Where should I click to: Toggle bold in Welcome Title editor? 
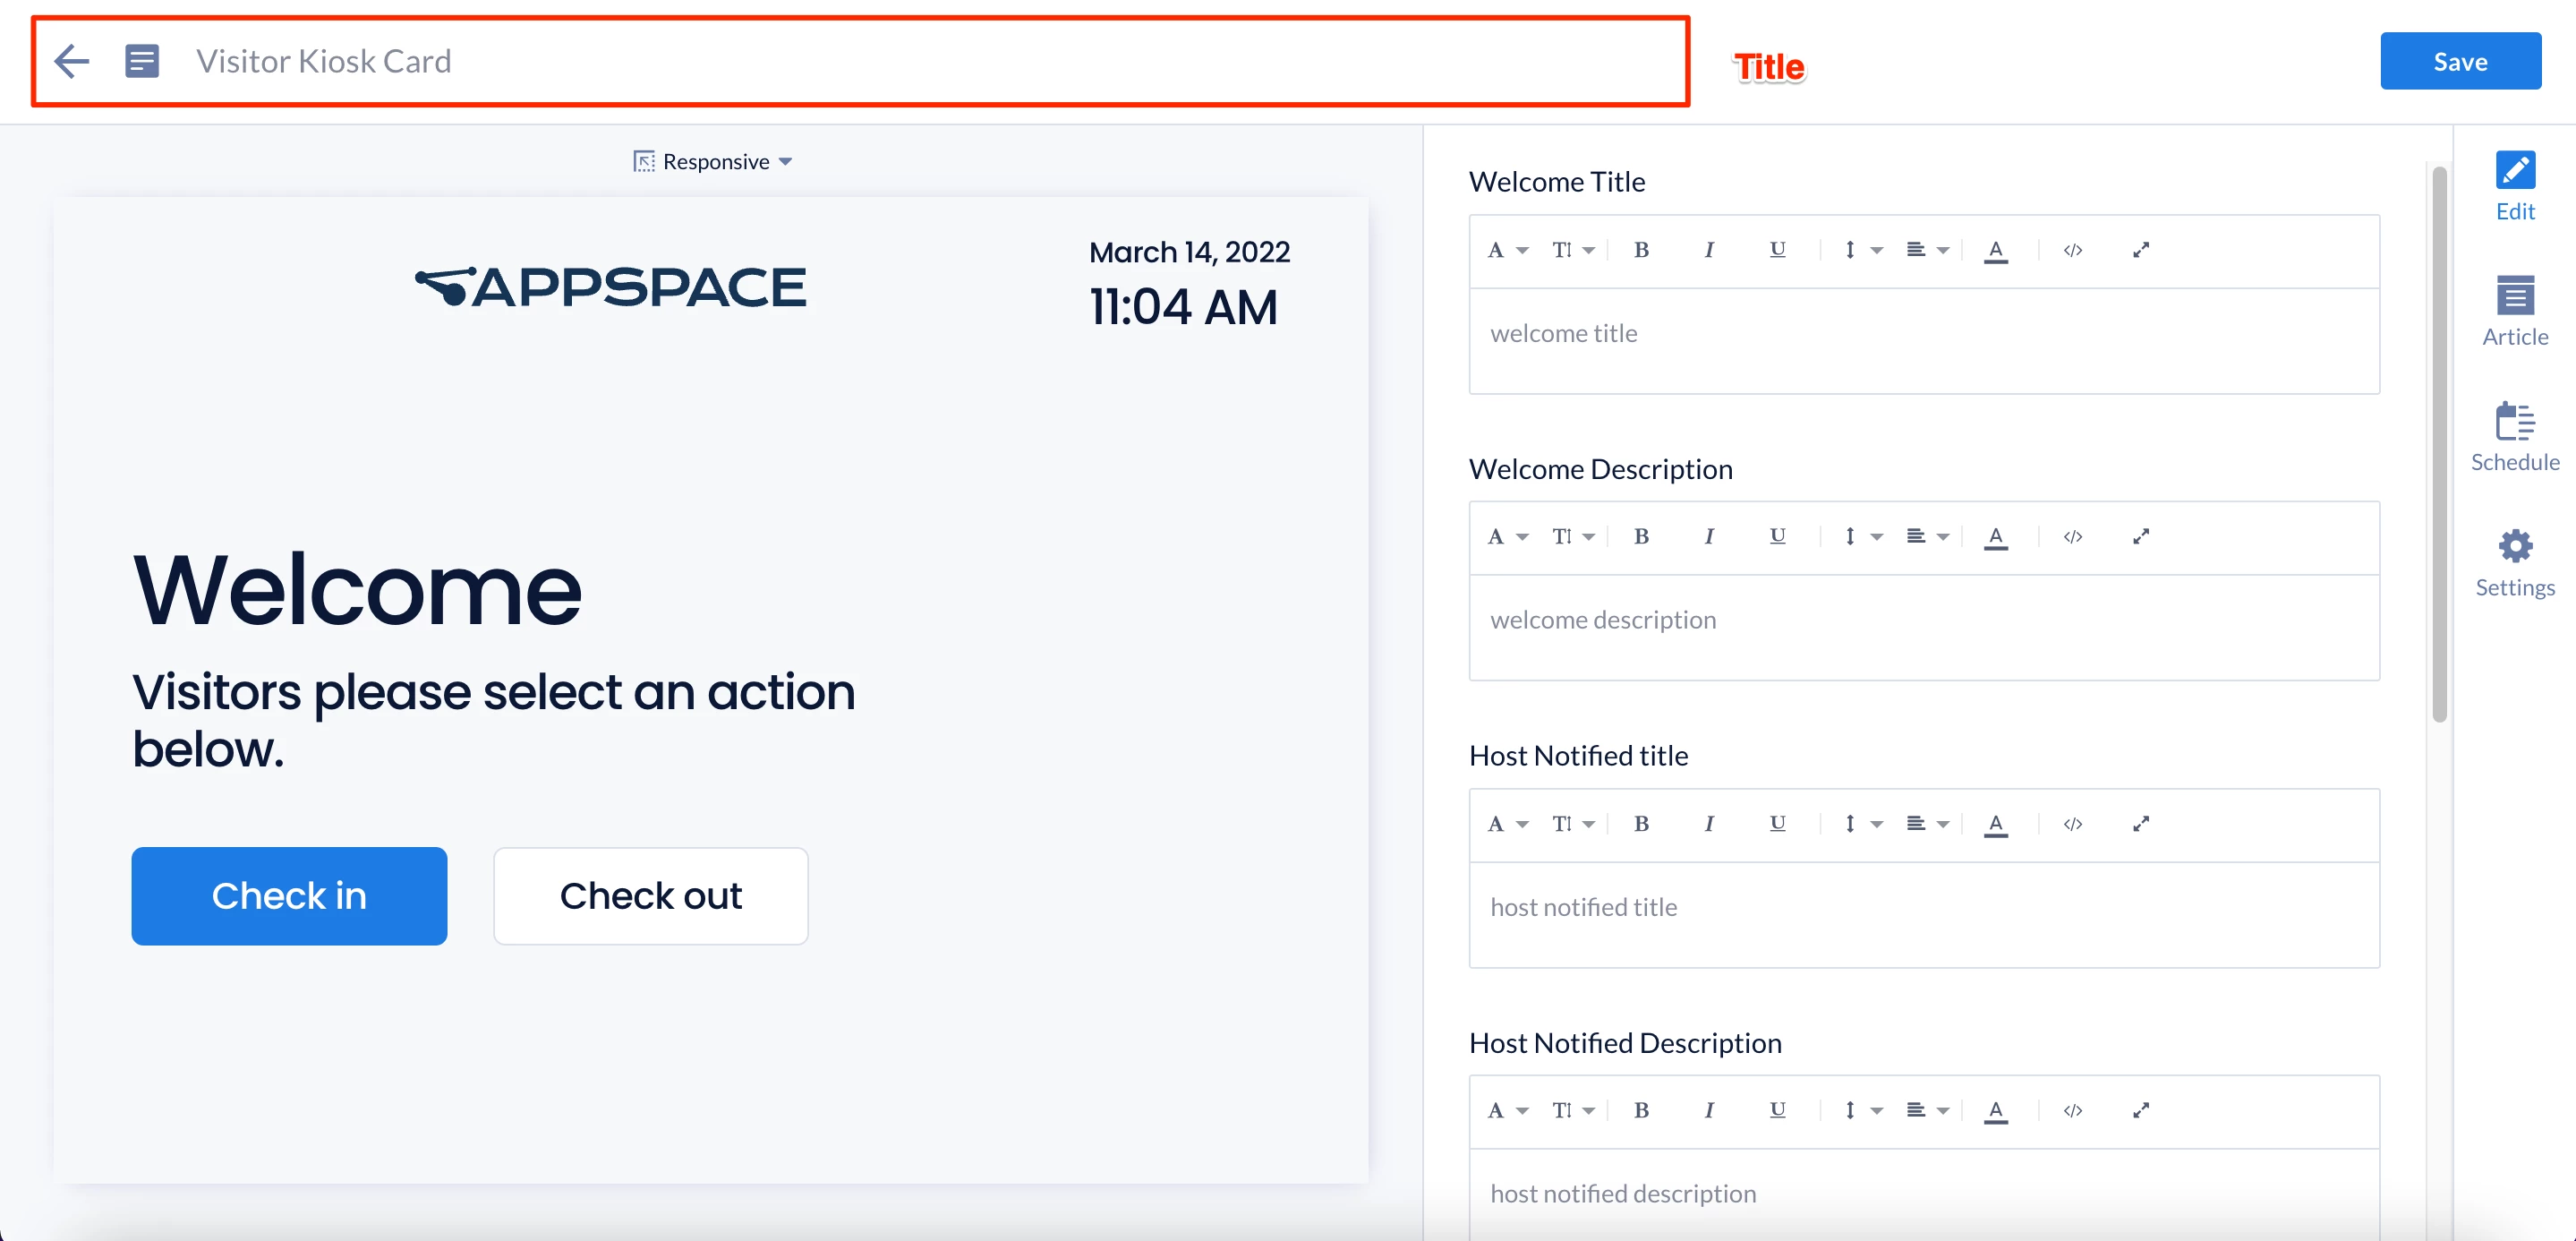point(1641,250)
